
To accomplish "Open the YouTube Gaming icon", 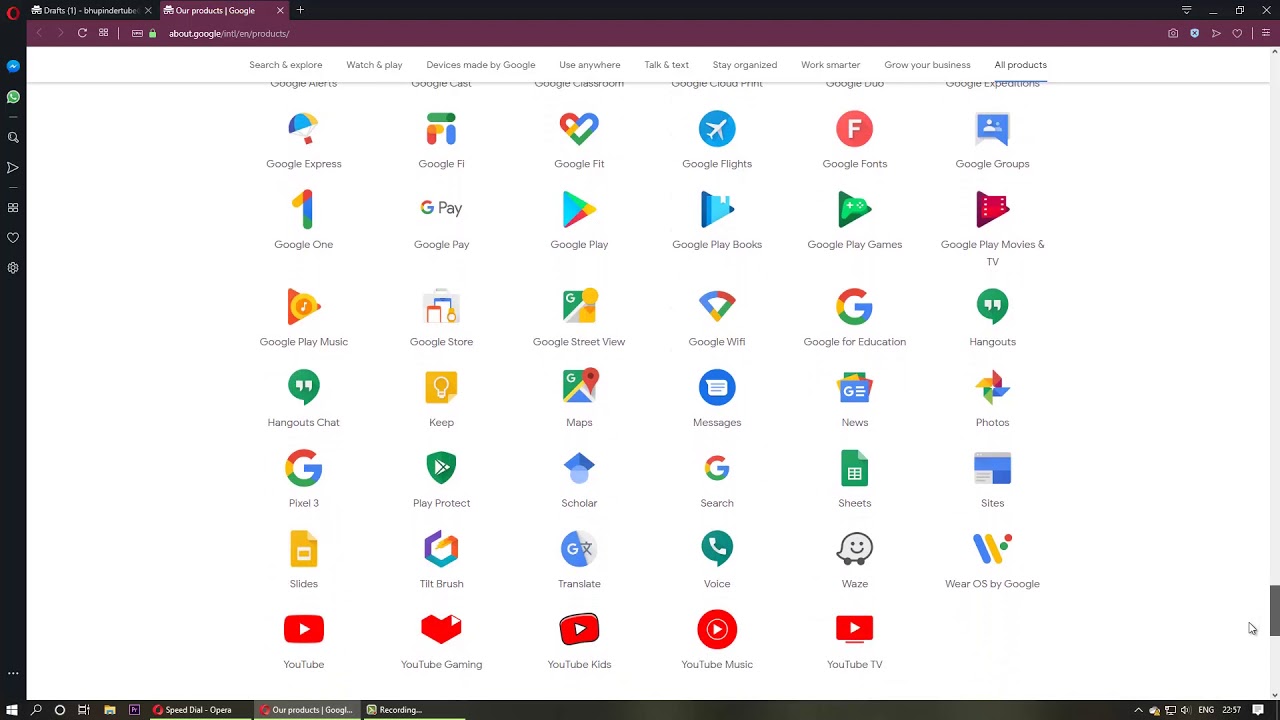I will coord(441,629).
